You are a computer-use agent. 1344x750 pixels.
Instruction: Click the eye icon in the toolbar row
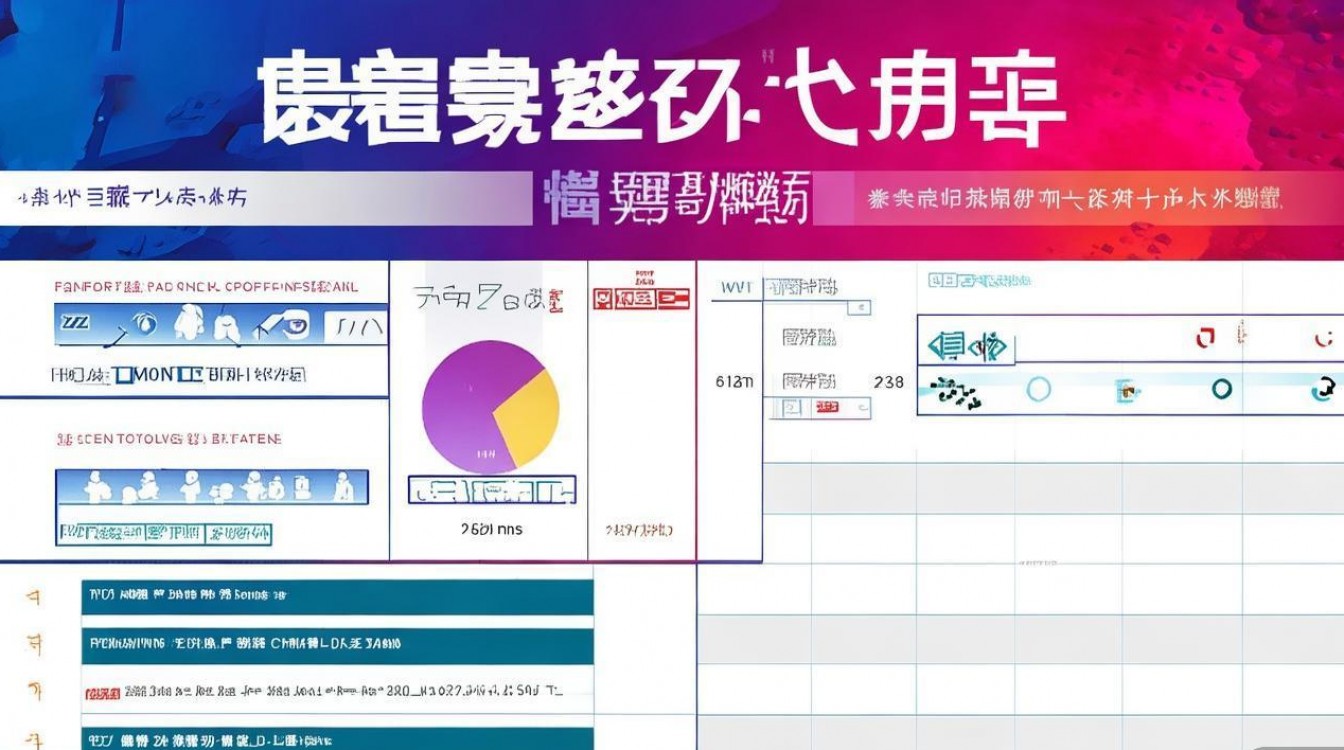pyautogui.click(x=295, y=324)
